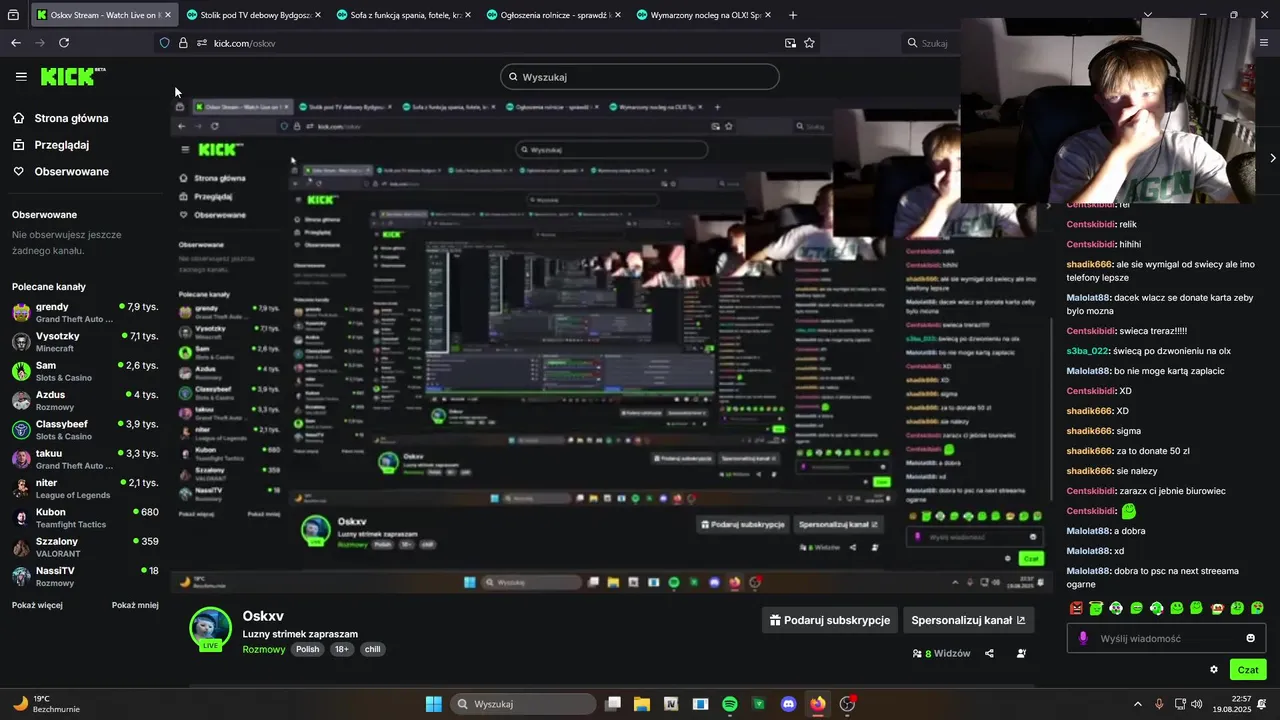Screen dimensions: 1280x720
Task: Open the Rozmowy category link
Action: pyautogui.click(x=264, y=649)
